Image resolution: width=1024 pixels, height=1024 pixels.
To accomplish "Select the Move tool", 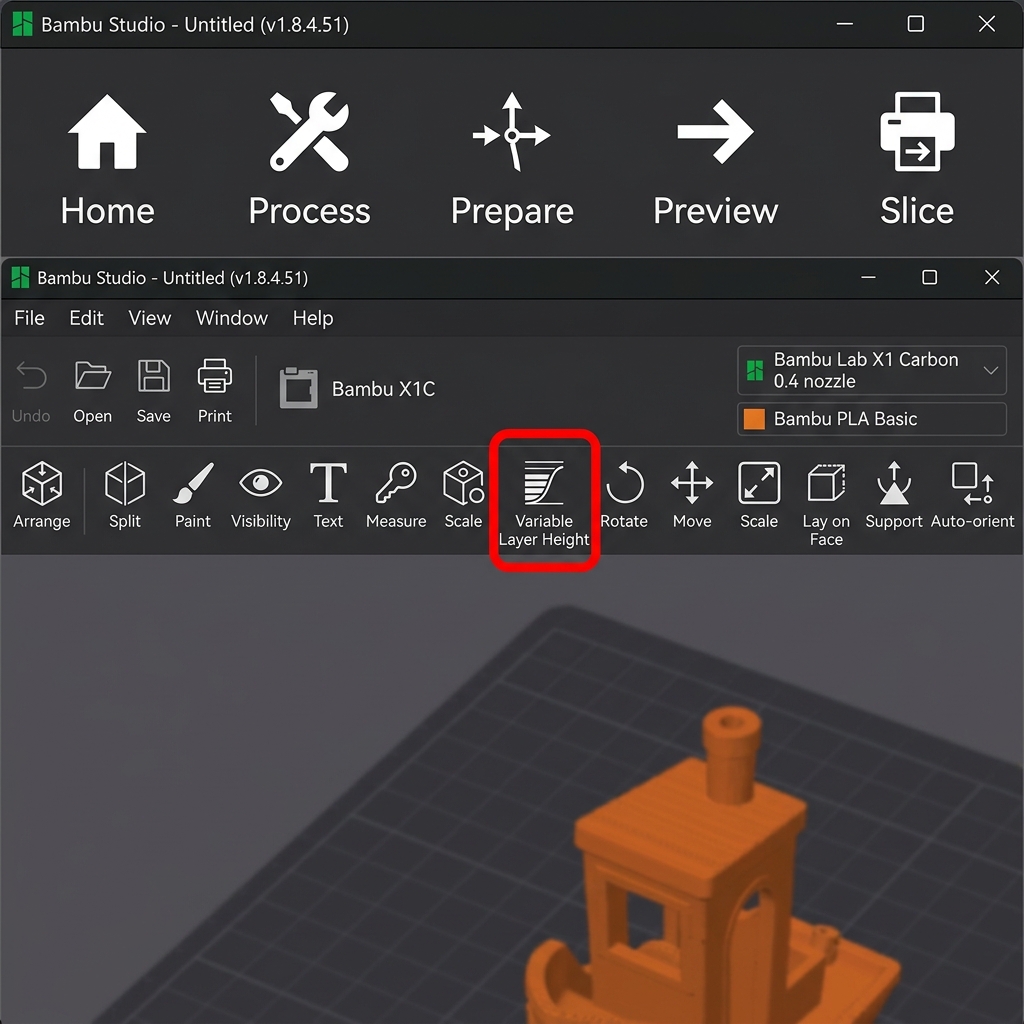I will [x=692, y=495].
